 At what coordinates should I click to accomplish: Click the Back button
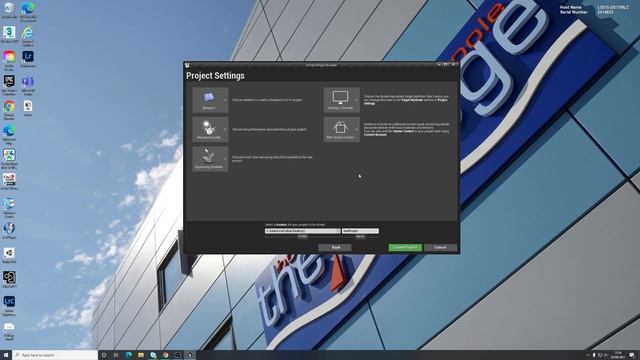(x=335, y=247)
